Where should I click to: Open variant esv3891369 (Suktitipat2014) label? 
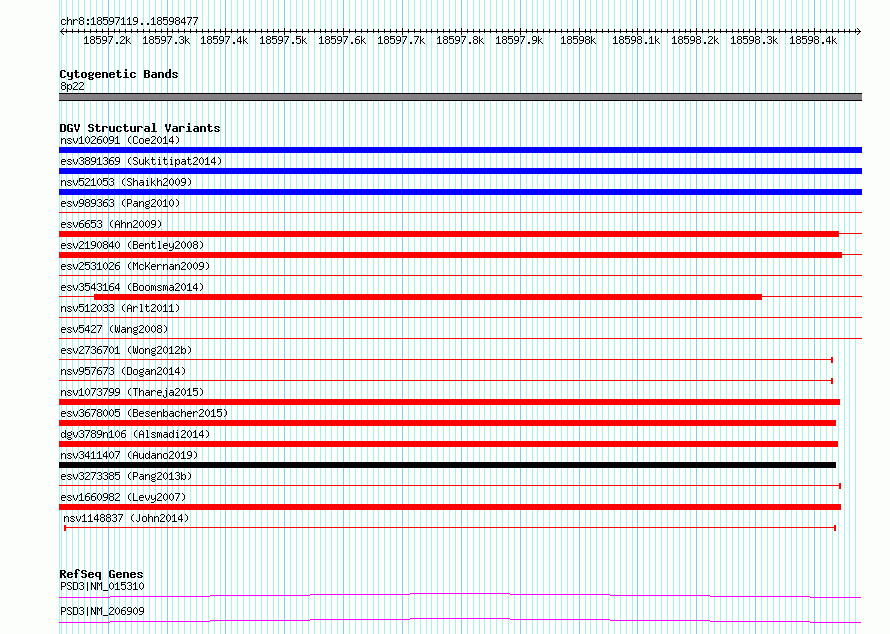coord(141,161)
